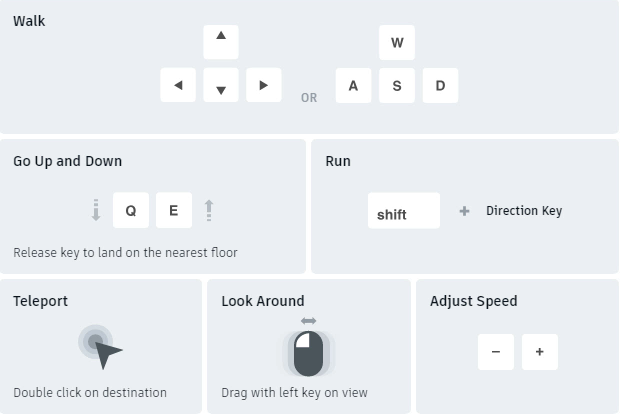The image size is (620, 416).
Task: Click the W walk key
Action: tap(397, 43)
